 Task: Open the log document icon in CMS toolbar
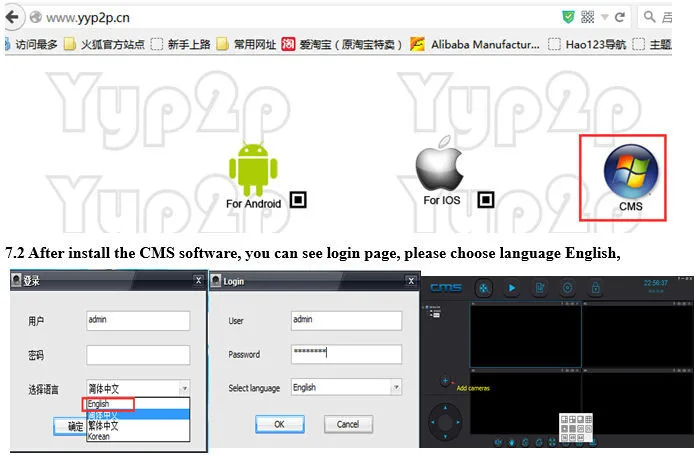(540, 288)
